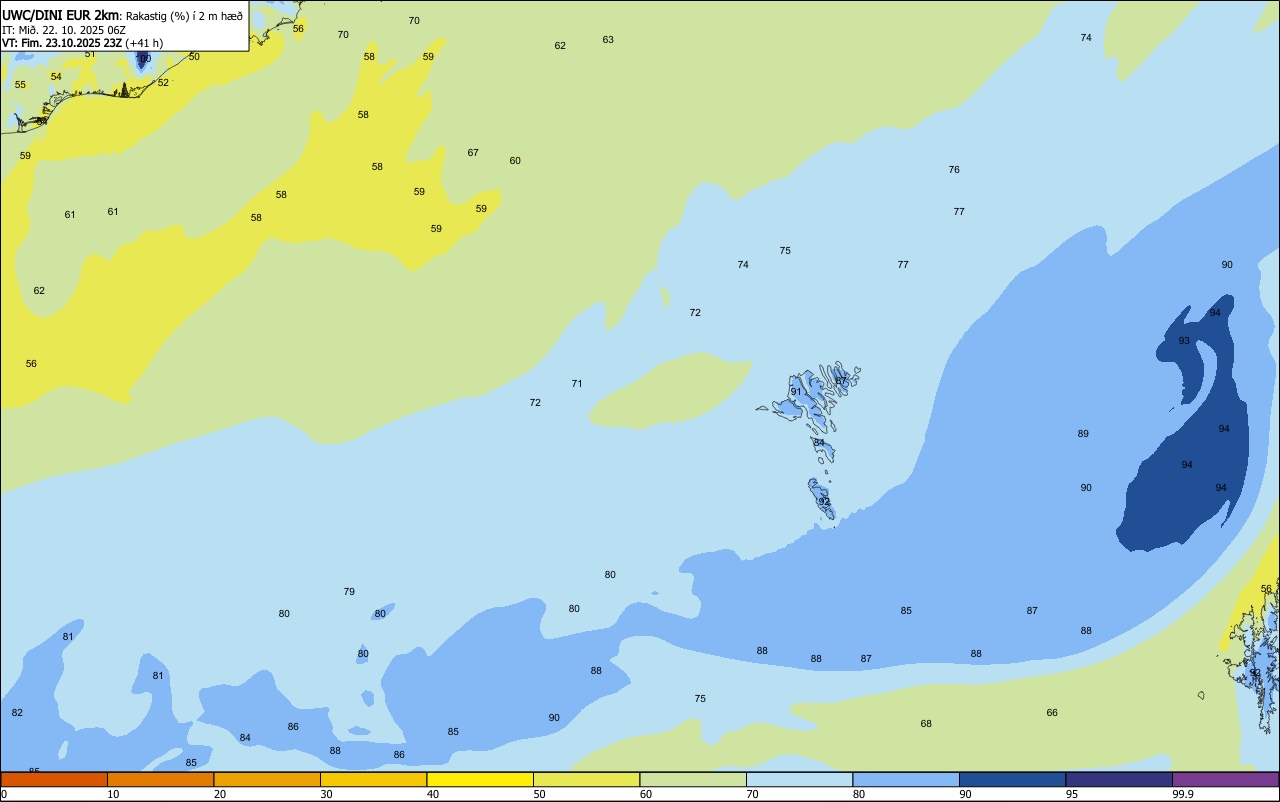Viewport: 1280px width, 802px height.
Task: Click the bright yellow 40–50 legend swatch
Action: click(x=480, y=779)
